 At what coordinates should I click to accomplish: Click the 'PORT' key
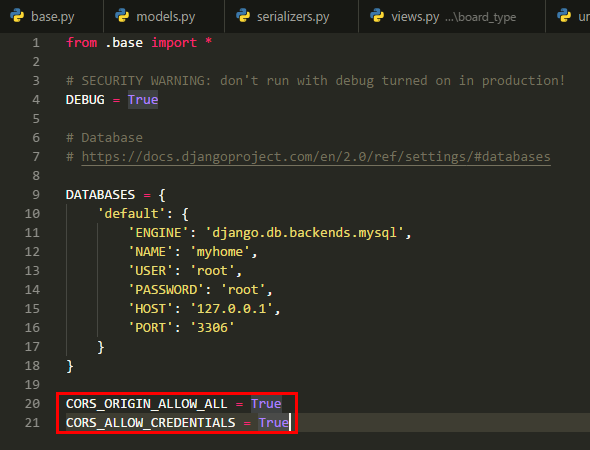(x=151, y=328)
